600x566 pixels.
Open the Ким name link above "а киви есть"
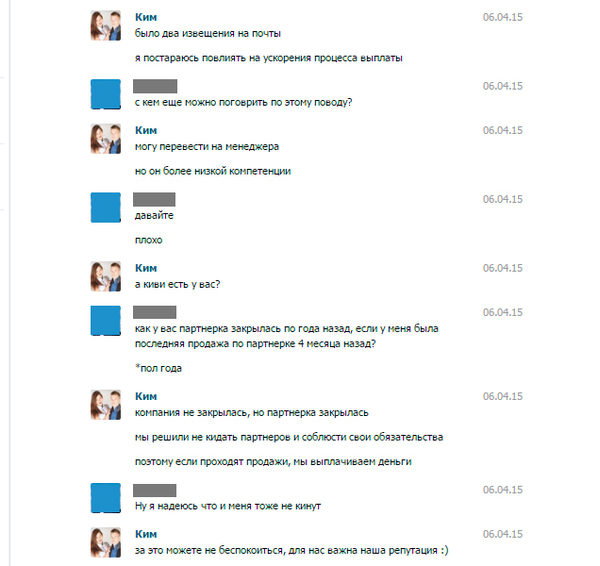click(x=145, y=267)
